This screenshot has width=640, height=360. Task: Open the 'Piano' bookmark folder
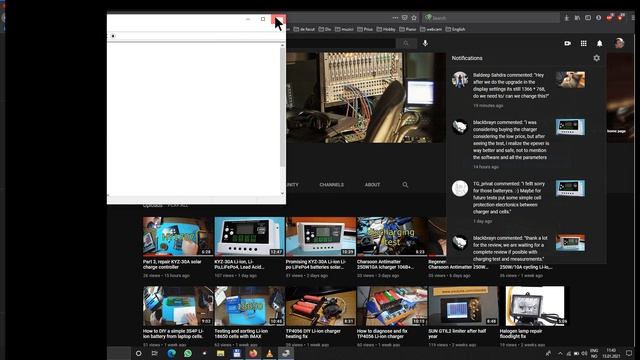tap(408, 29)
